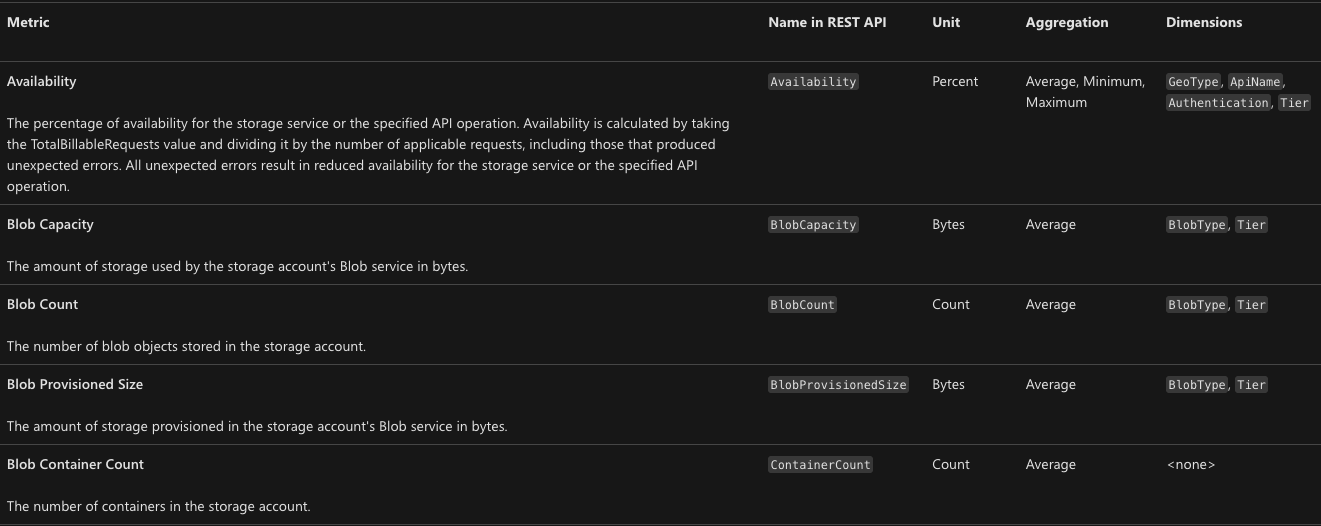Click the BlobCapacity code label

point(812,225)
